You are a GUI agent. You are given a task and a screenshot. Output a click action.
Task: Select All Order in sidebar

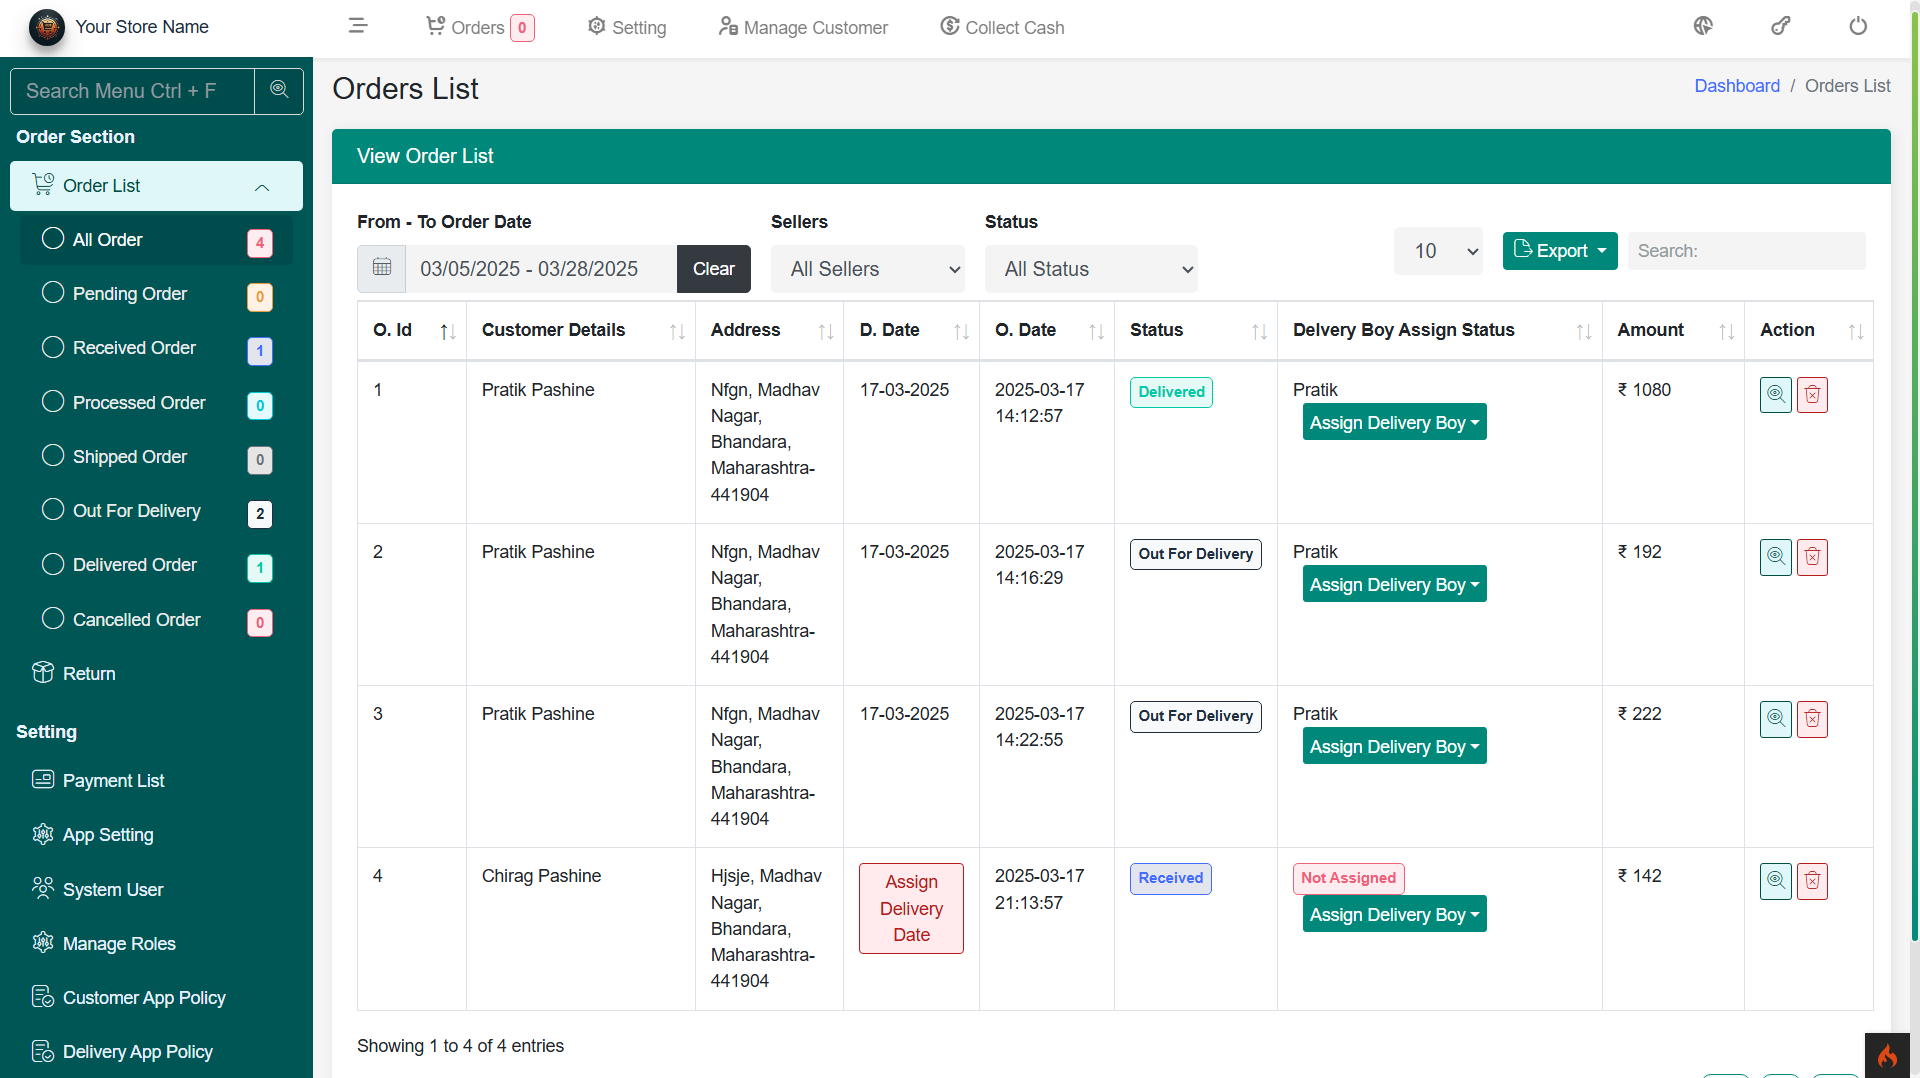[x=156, y=240]
